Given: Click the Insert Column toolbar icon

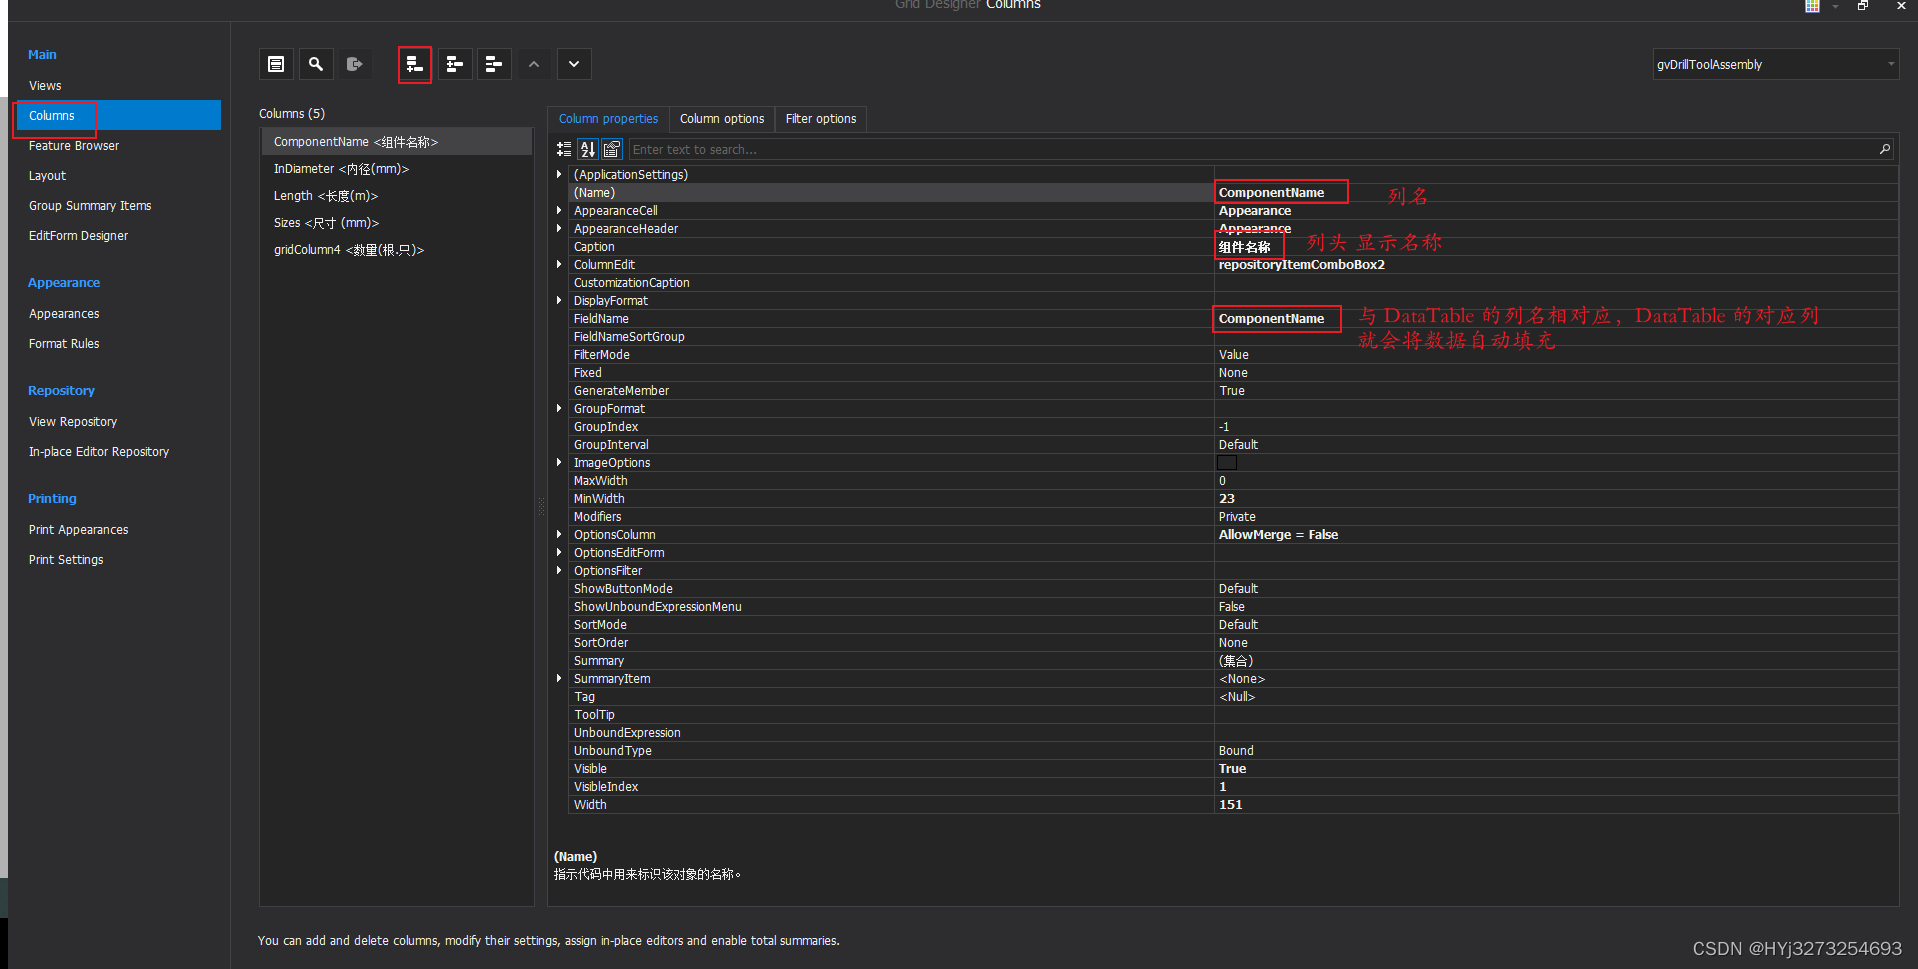Looking at the screenshot, I should 454,63.
